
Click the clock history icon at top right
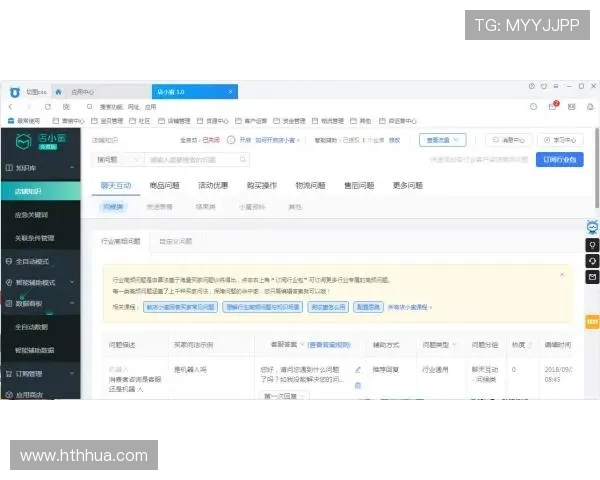click(533, 107)
